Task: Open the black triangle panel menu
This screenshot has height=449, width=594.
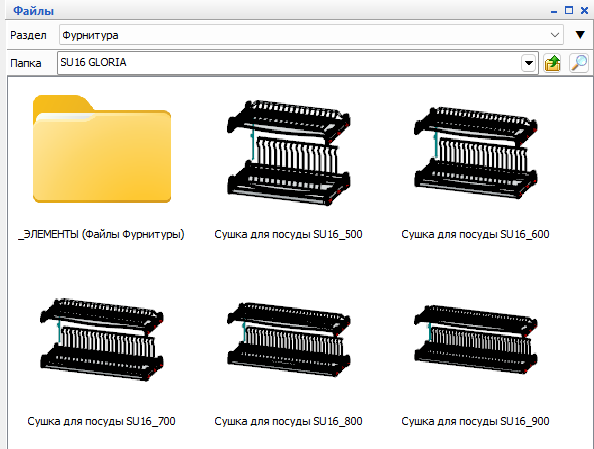Action: (x=580, y=35)
